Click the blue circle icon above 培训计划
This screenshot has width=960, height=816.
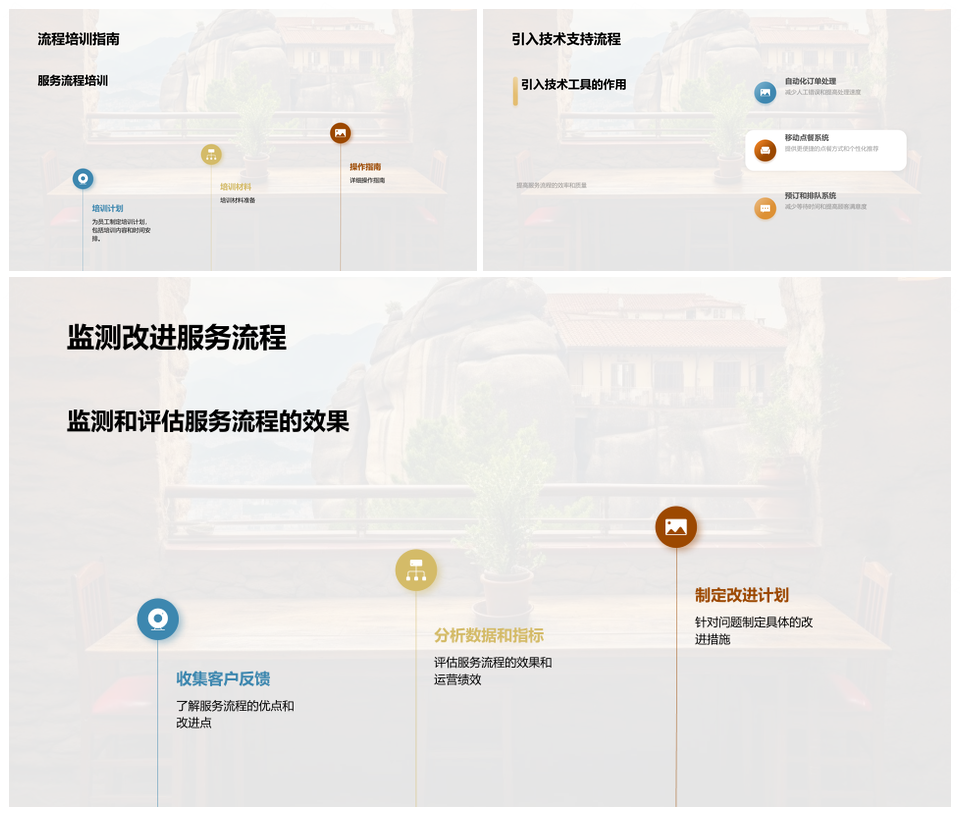point(83,179)
